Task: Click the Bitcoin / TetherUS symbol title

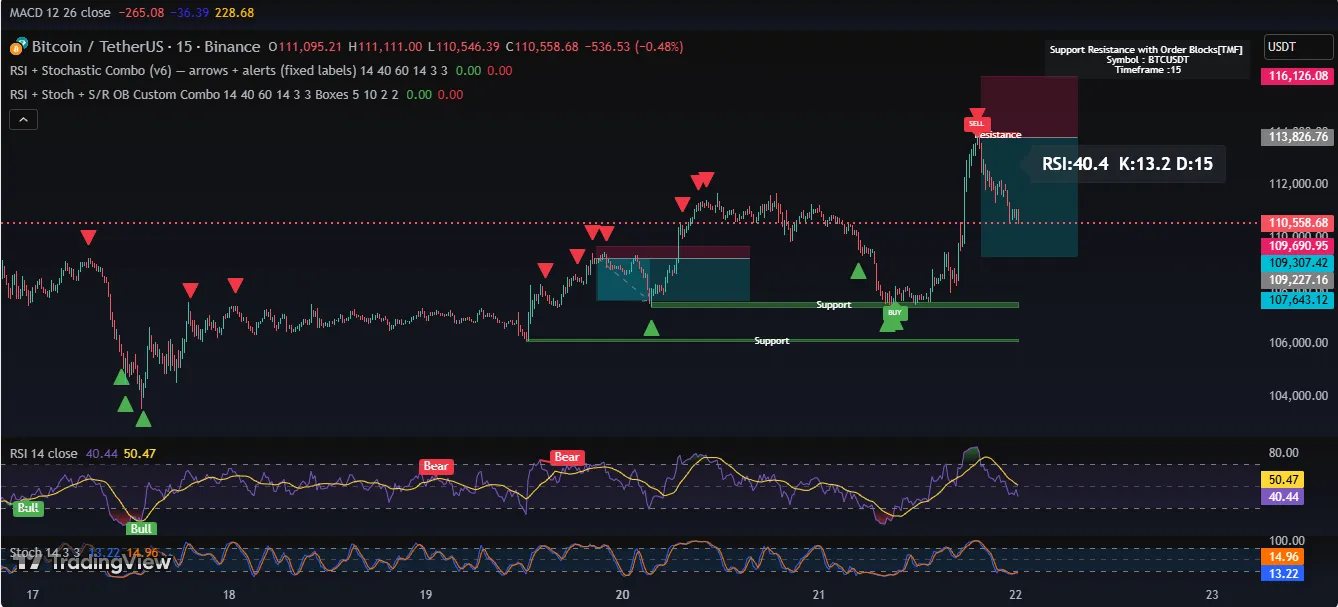Action: tap(146, 47)
